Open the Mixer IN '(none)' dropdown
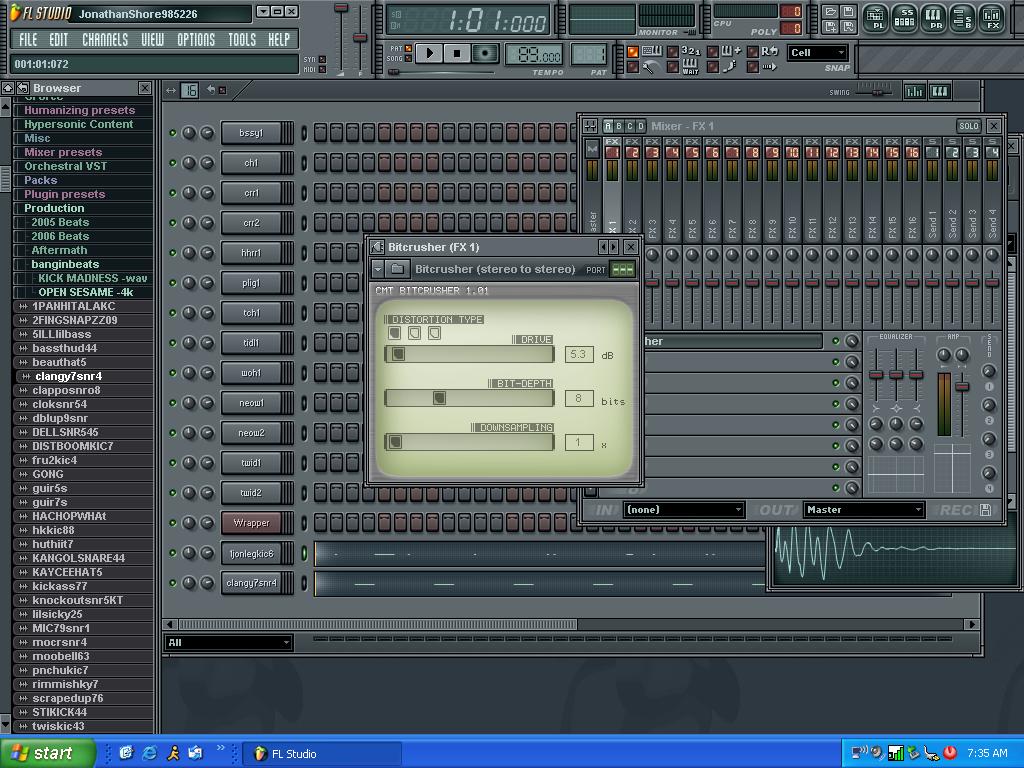The image size is (1024, 768). (684, 509)
